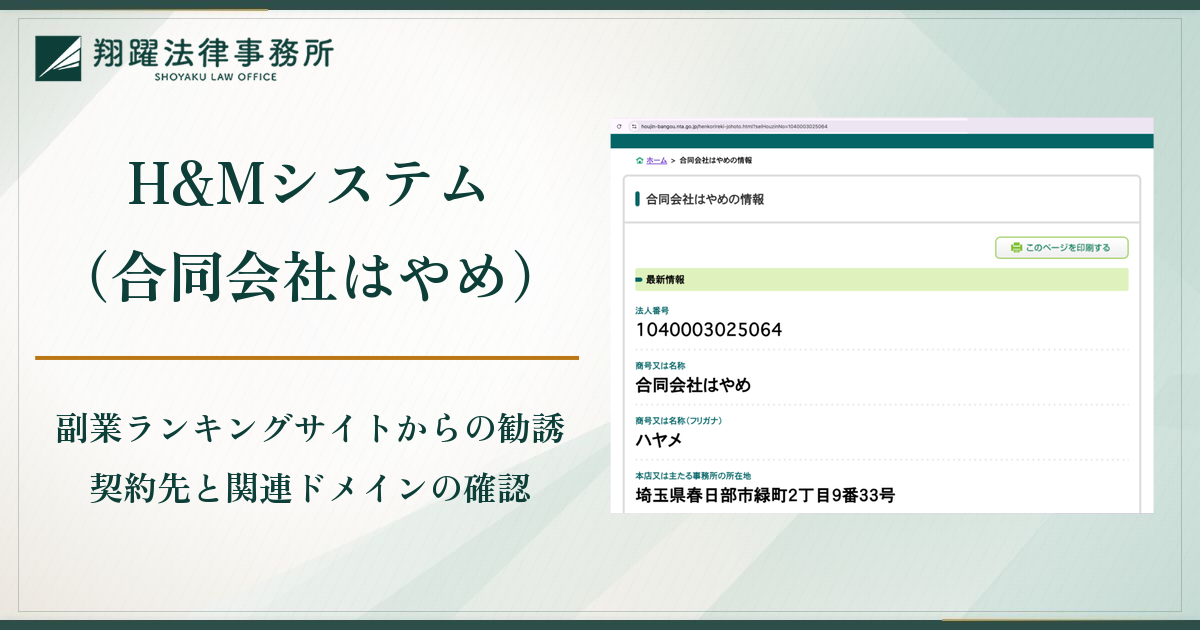1200x630 pixels.
Task: Click the 副業ランキングサイトからの勧誘 subtitle
Action: (311, 430)
